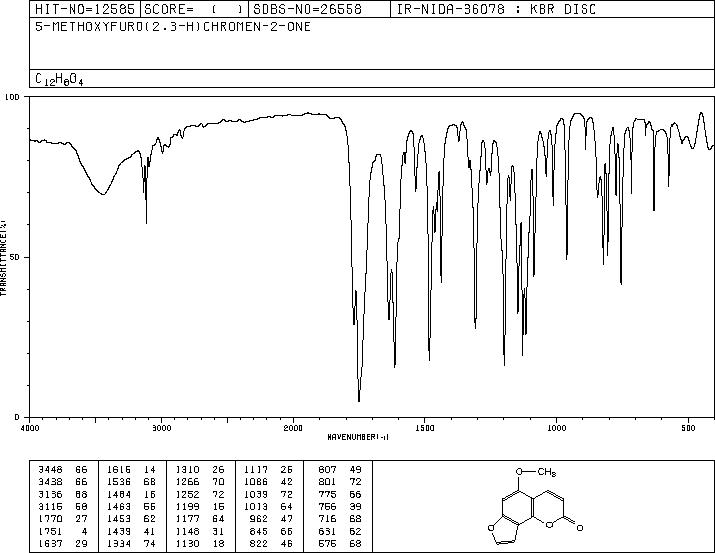Image resolution: width=715 pixels, height=553 pixels.
Task: Click the 1000 tick label on the wavenumber axis
Action: [556, 428]
